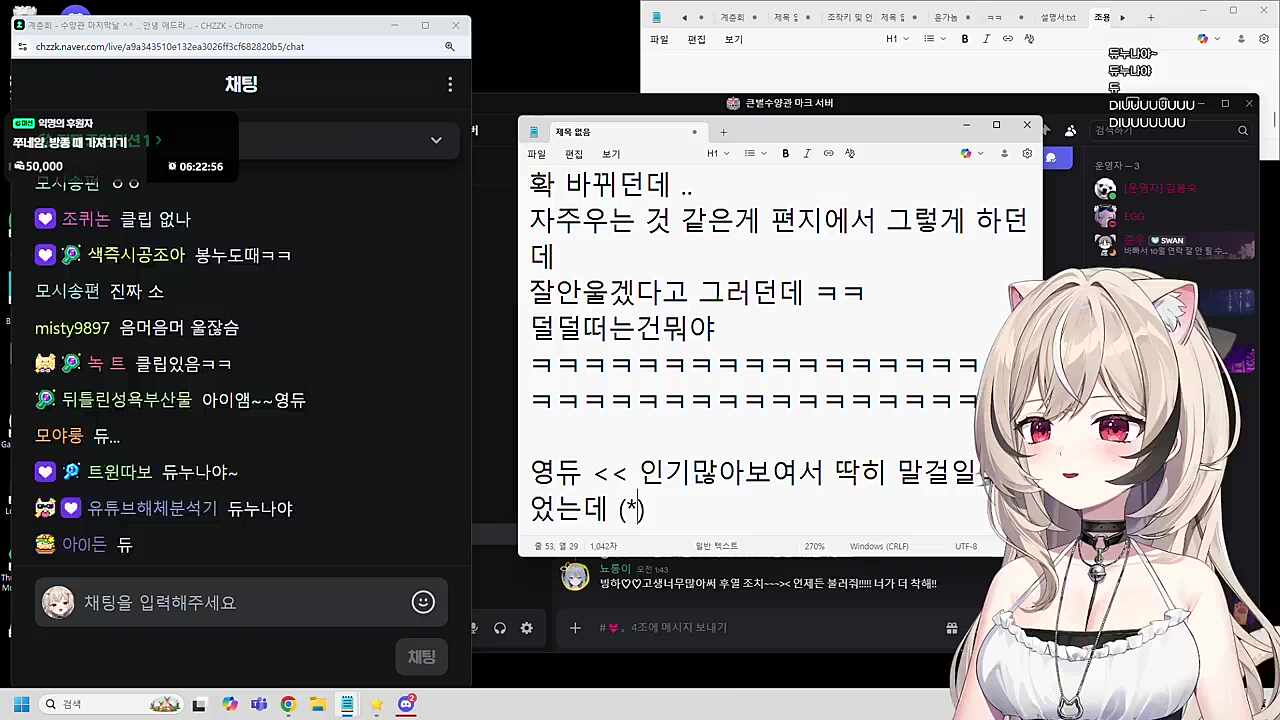
Task: Apply italic formatting in the Notepad toolbar
Action: pyautogui.click(x=807, y=153)
